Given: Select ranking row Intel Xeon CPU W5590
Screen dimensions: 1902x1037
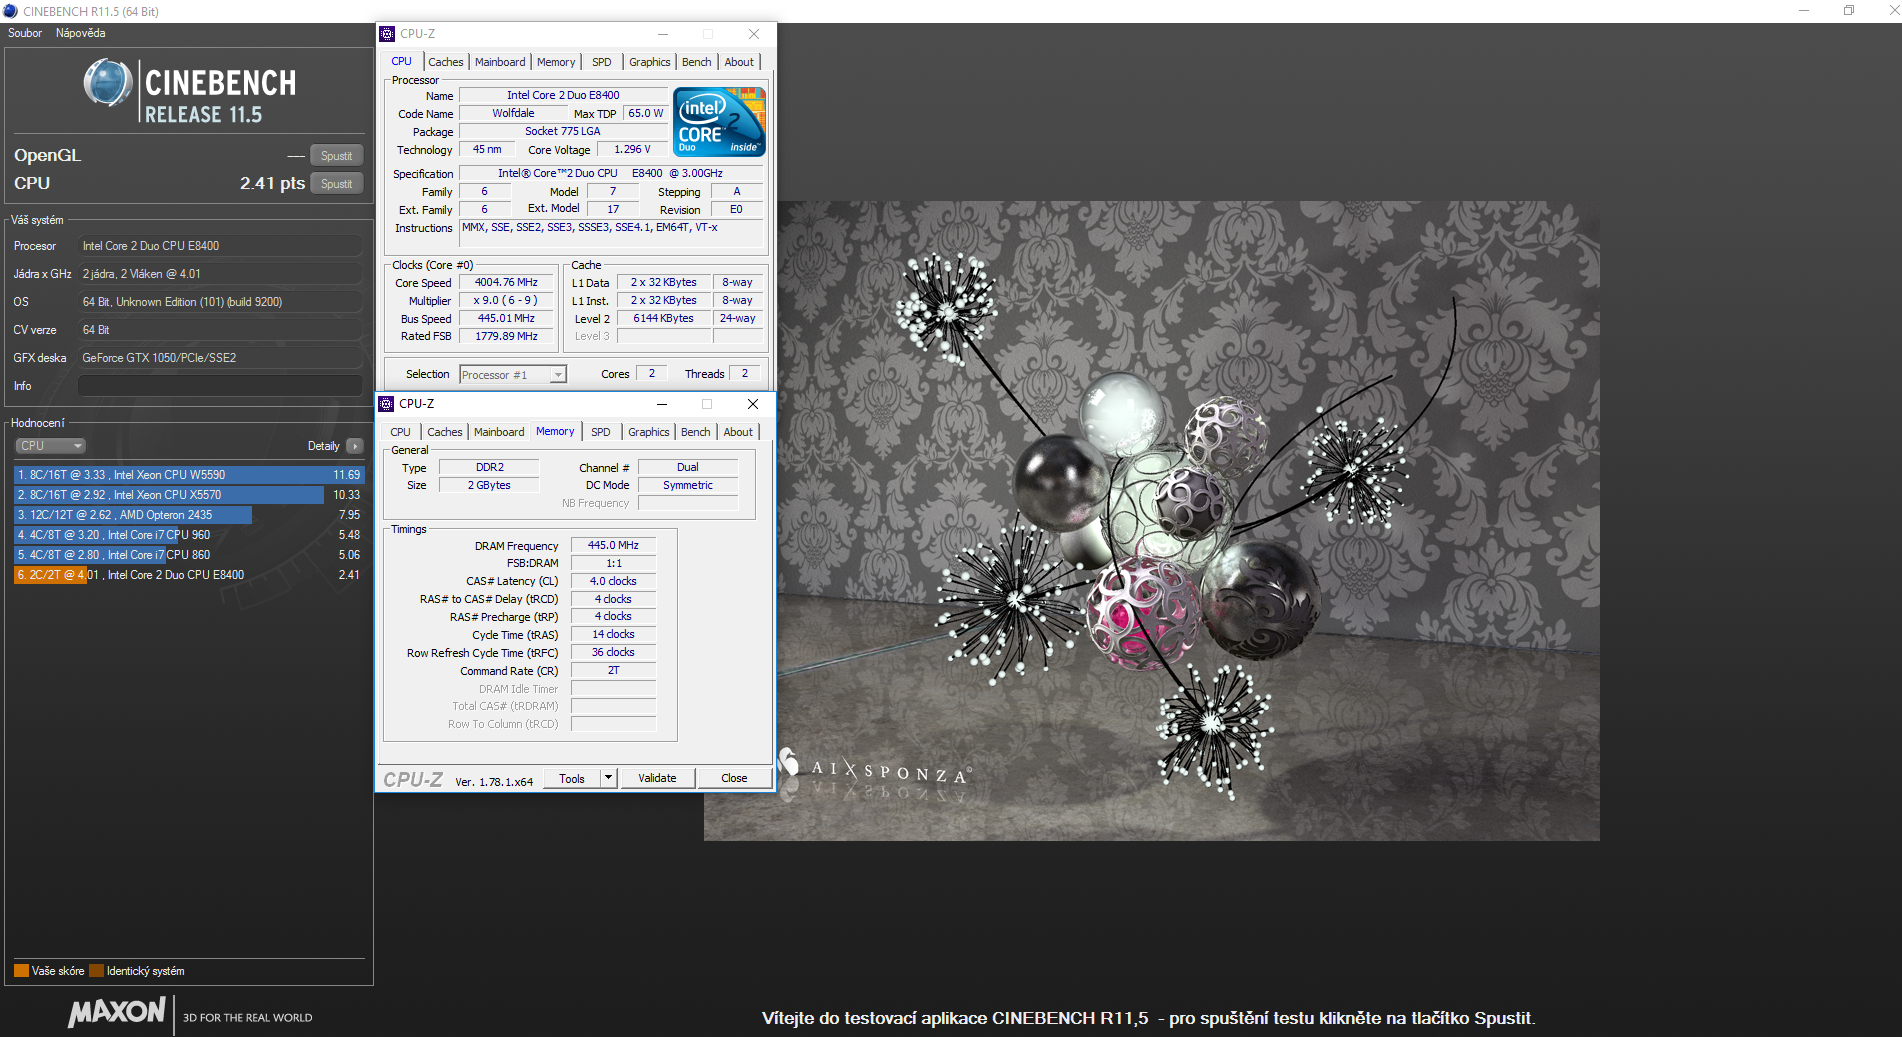Looking at the screenshot, I should click(189, 475).
